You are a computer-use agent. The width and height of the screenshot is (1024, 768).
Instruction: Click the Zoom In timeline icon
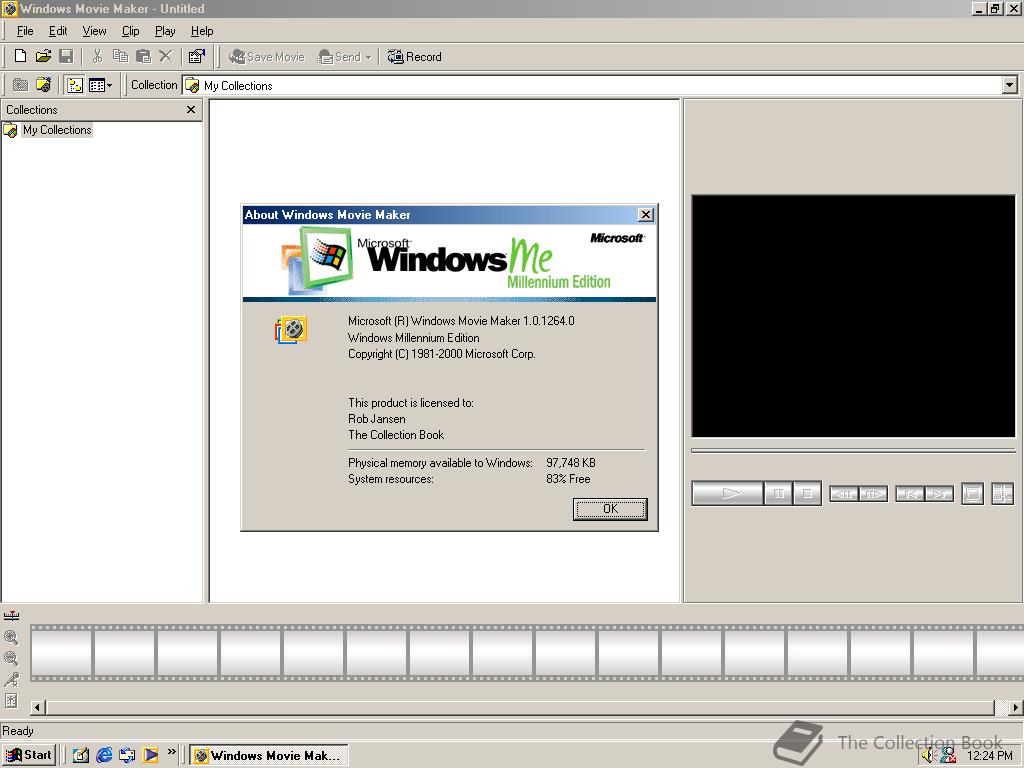click(x=11, y=637)
